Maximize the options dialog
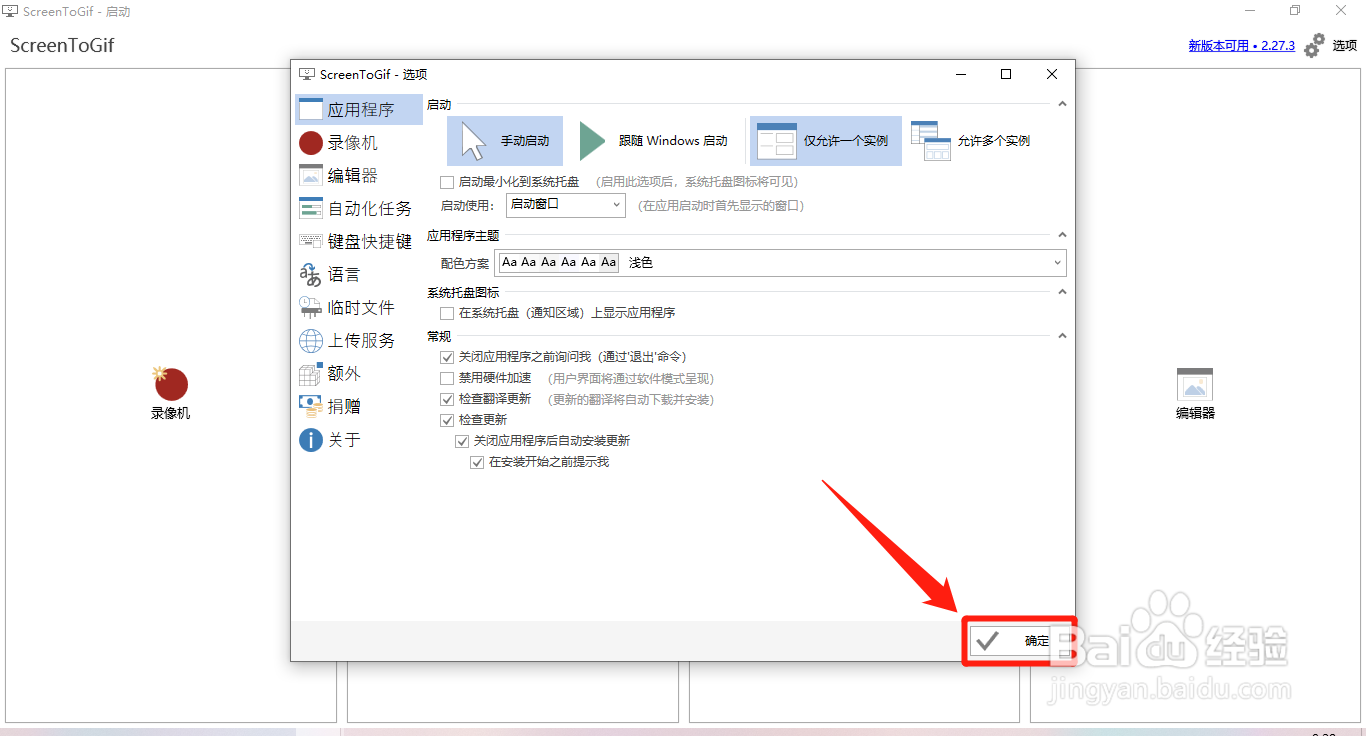 1006,74
